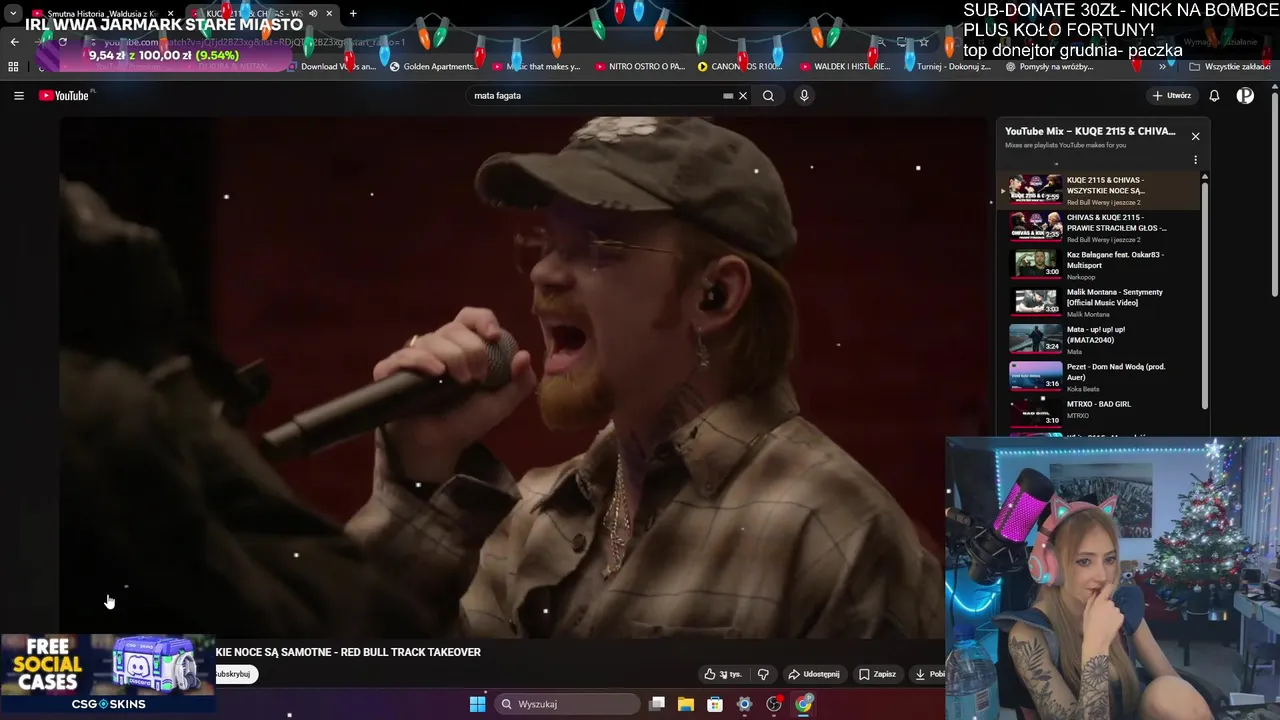Play Pezet - Dom Nad Wodą from playlist
1280x720 pixels.
point(1100,376)
